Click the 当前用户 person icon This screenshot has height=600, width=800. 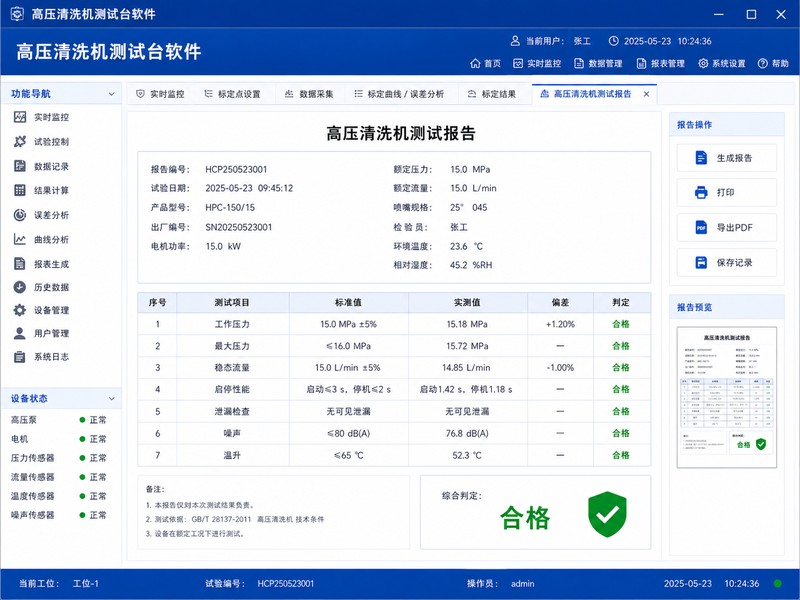coord(515,41)
